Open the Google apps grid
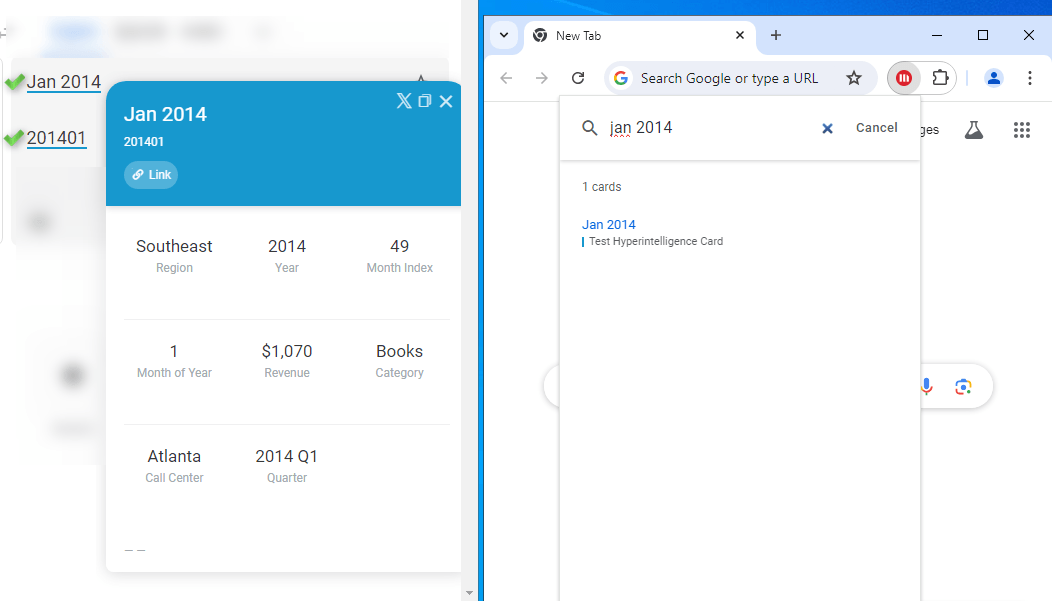This screenshot has width=1052, height=601. click(x=1021, y=130)
